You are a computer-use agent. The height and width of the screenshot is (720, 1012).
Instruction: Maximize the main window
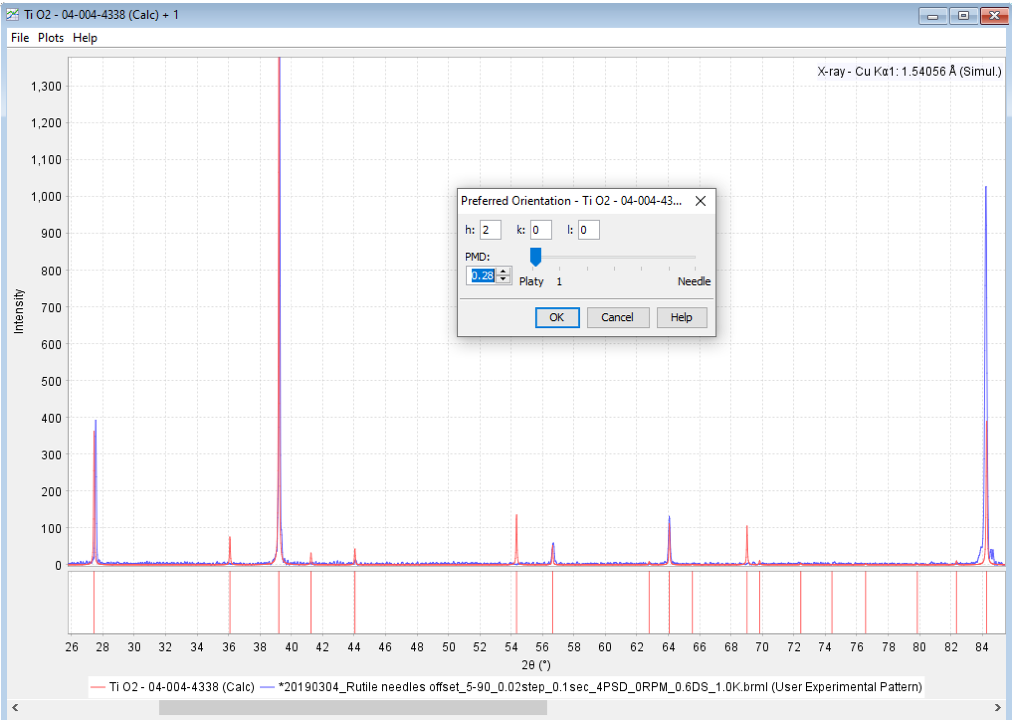pyautogui.click(x=964, y=15)
